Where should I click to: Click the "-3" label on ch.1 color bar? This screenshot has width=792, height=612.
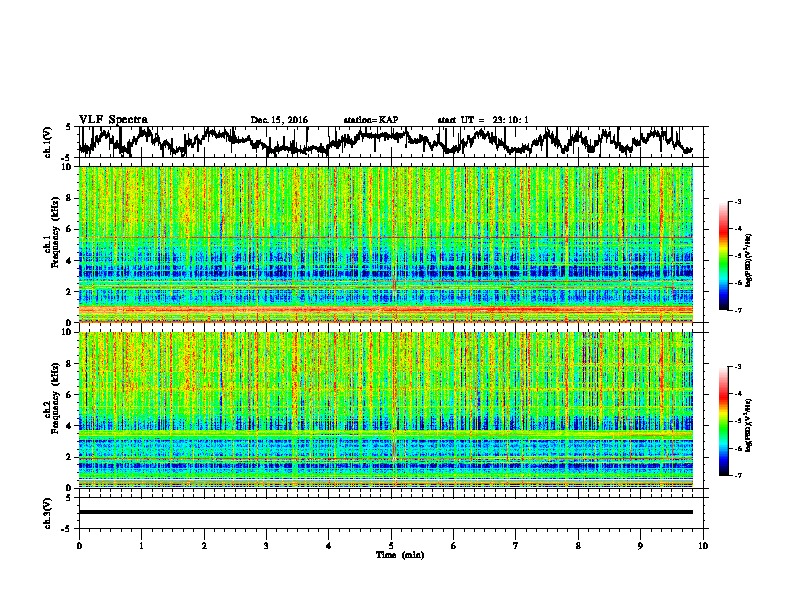737,202
